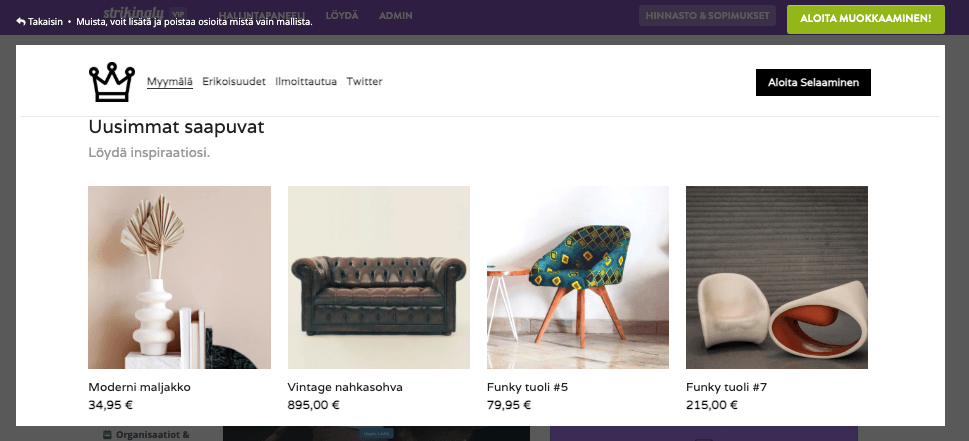Click the crown logo icon

coord(111,82)
